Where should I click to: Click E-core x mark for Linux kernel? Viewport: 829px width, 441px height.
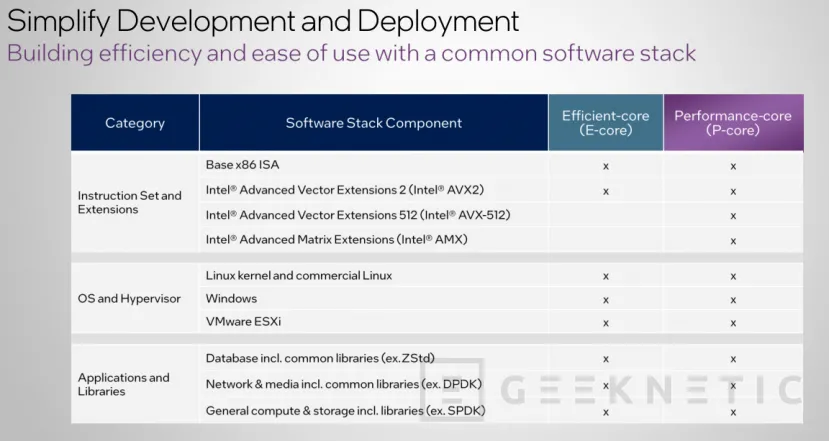tap(606, 276)
